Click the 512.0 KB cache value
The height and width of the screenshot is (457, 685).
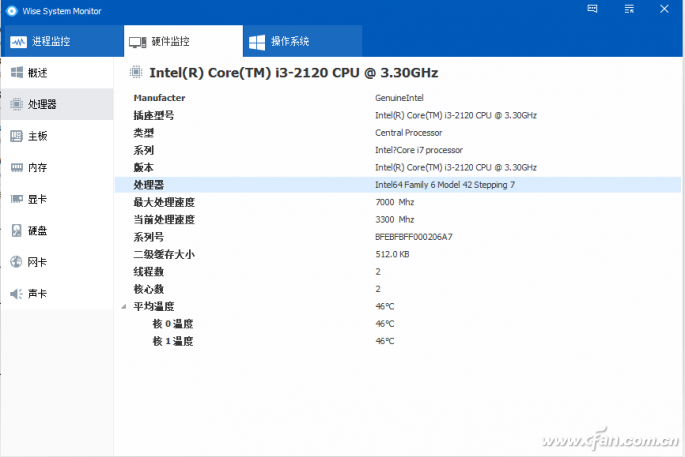pyautogui.click(x=392, y=254)
